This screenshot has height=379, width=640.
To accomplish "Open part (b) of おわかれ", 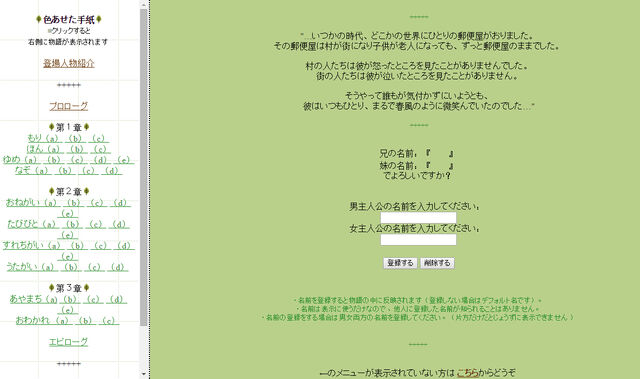I will tap(85, 321).
